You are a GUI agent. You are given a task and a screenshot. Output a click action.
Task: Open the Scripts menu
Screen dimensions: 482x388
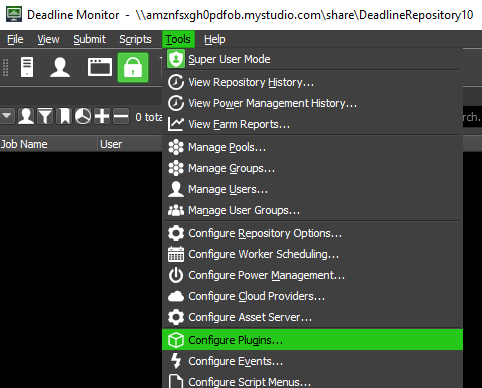[x=135, y=39]
